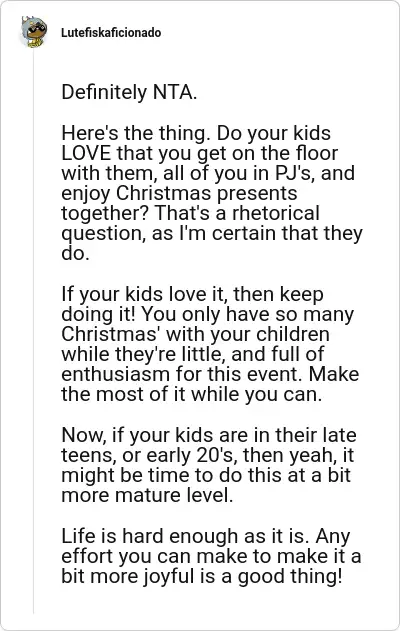Click the closing words "good thing!"
400x631 pixels.
(x=290, y=577)
